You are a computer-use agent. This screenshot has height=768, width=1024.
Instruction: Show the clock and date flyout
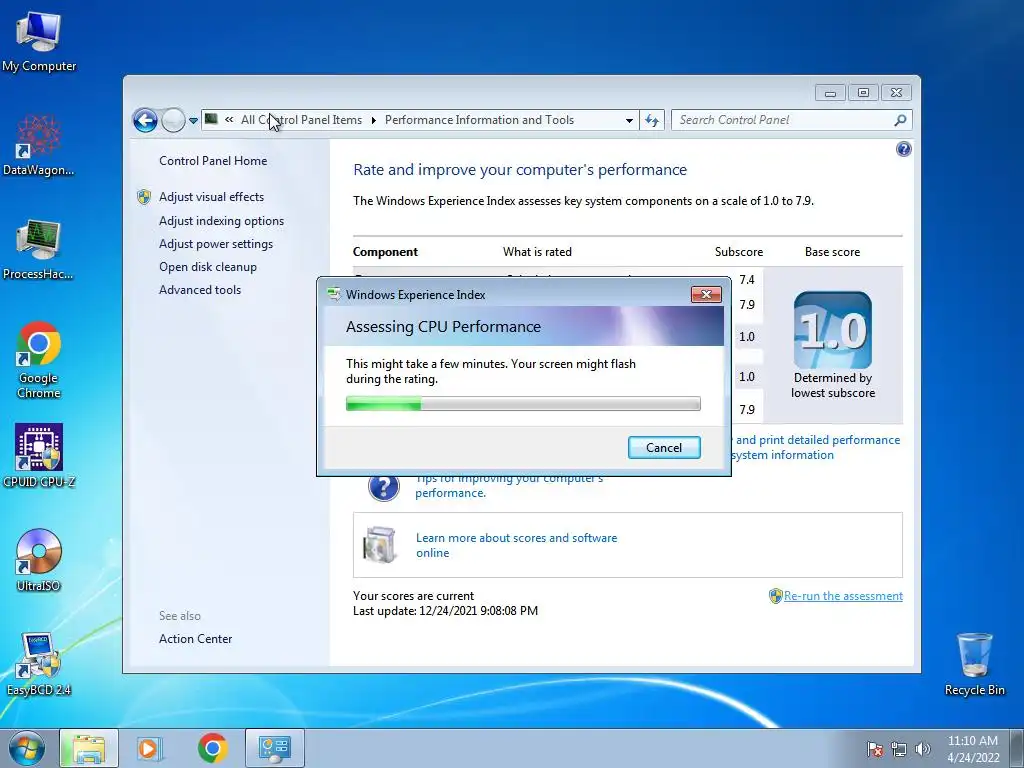pyautogui.click(x=973, y=749)
